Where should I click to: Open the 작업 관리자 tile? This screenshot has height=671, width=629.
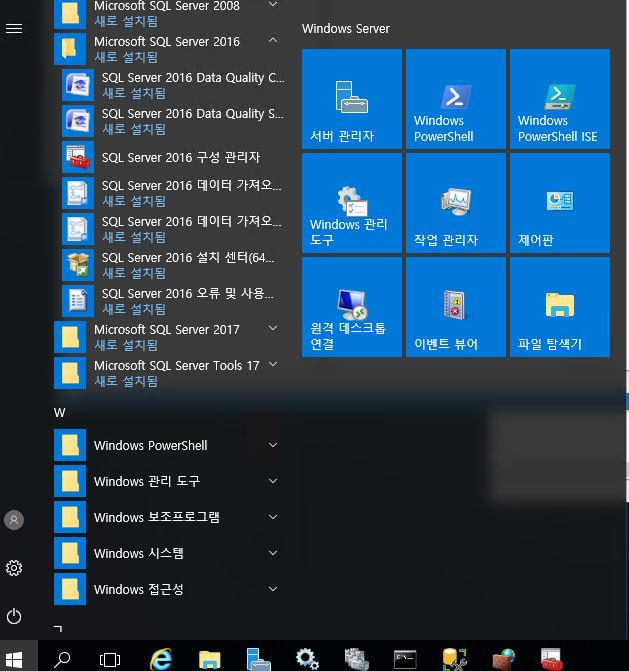click(456, 203)
